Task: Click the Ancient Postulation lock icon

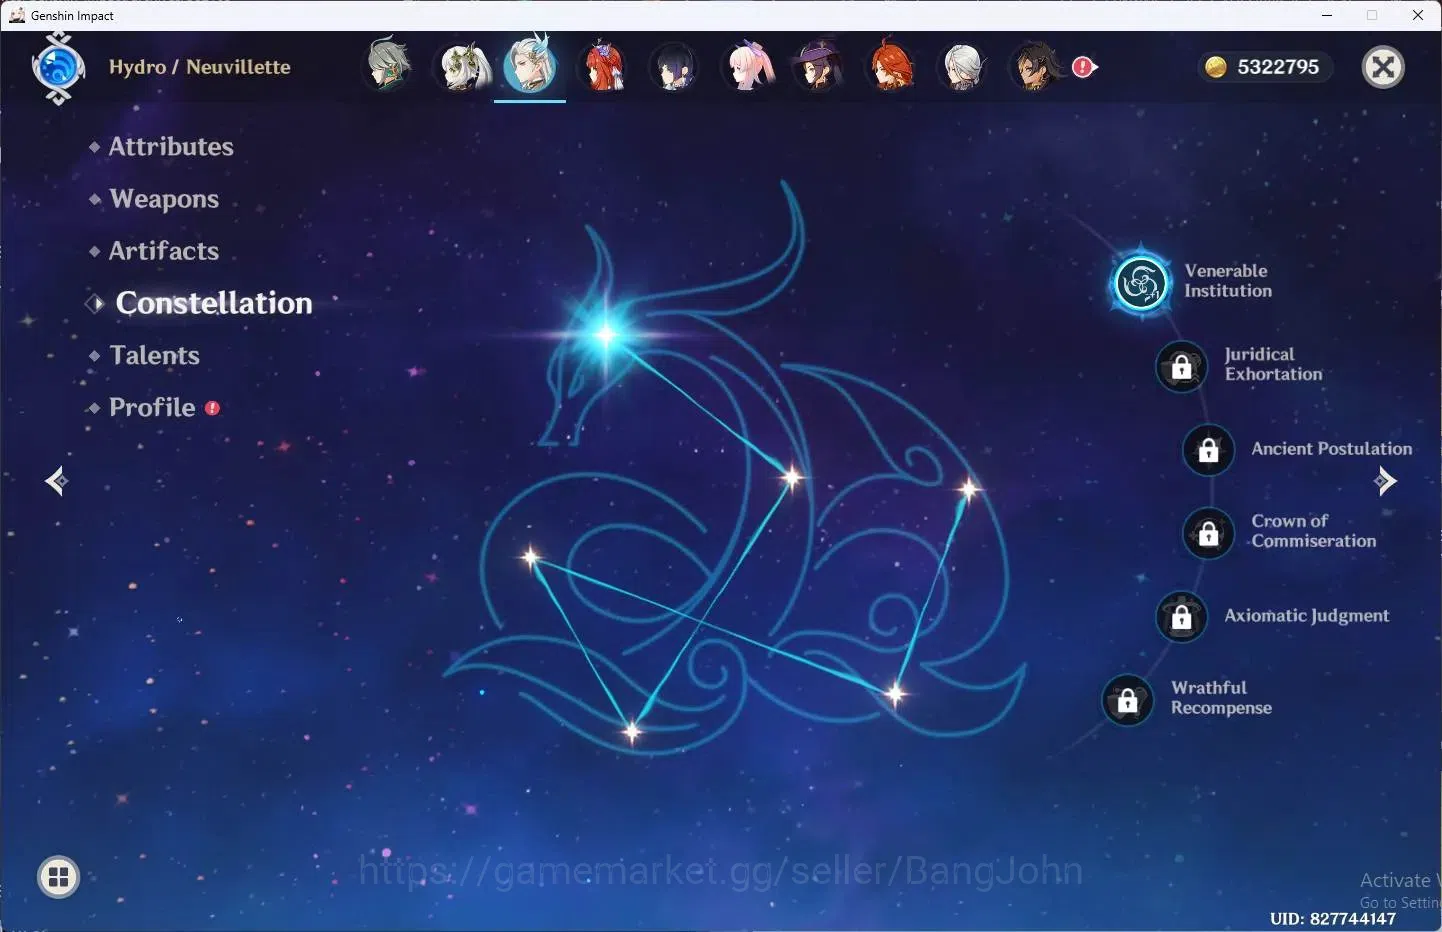Action: [1208, 449]
